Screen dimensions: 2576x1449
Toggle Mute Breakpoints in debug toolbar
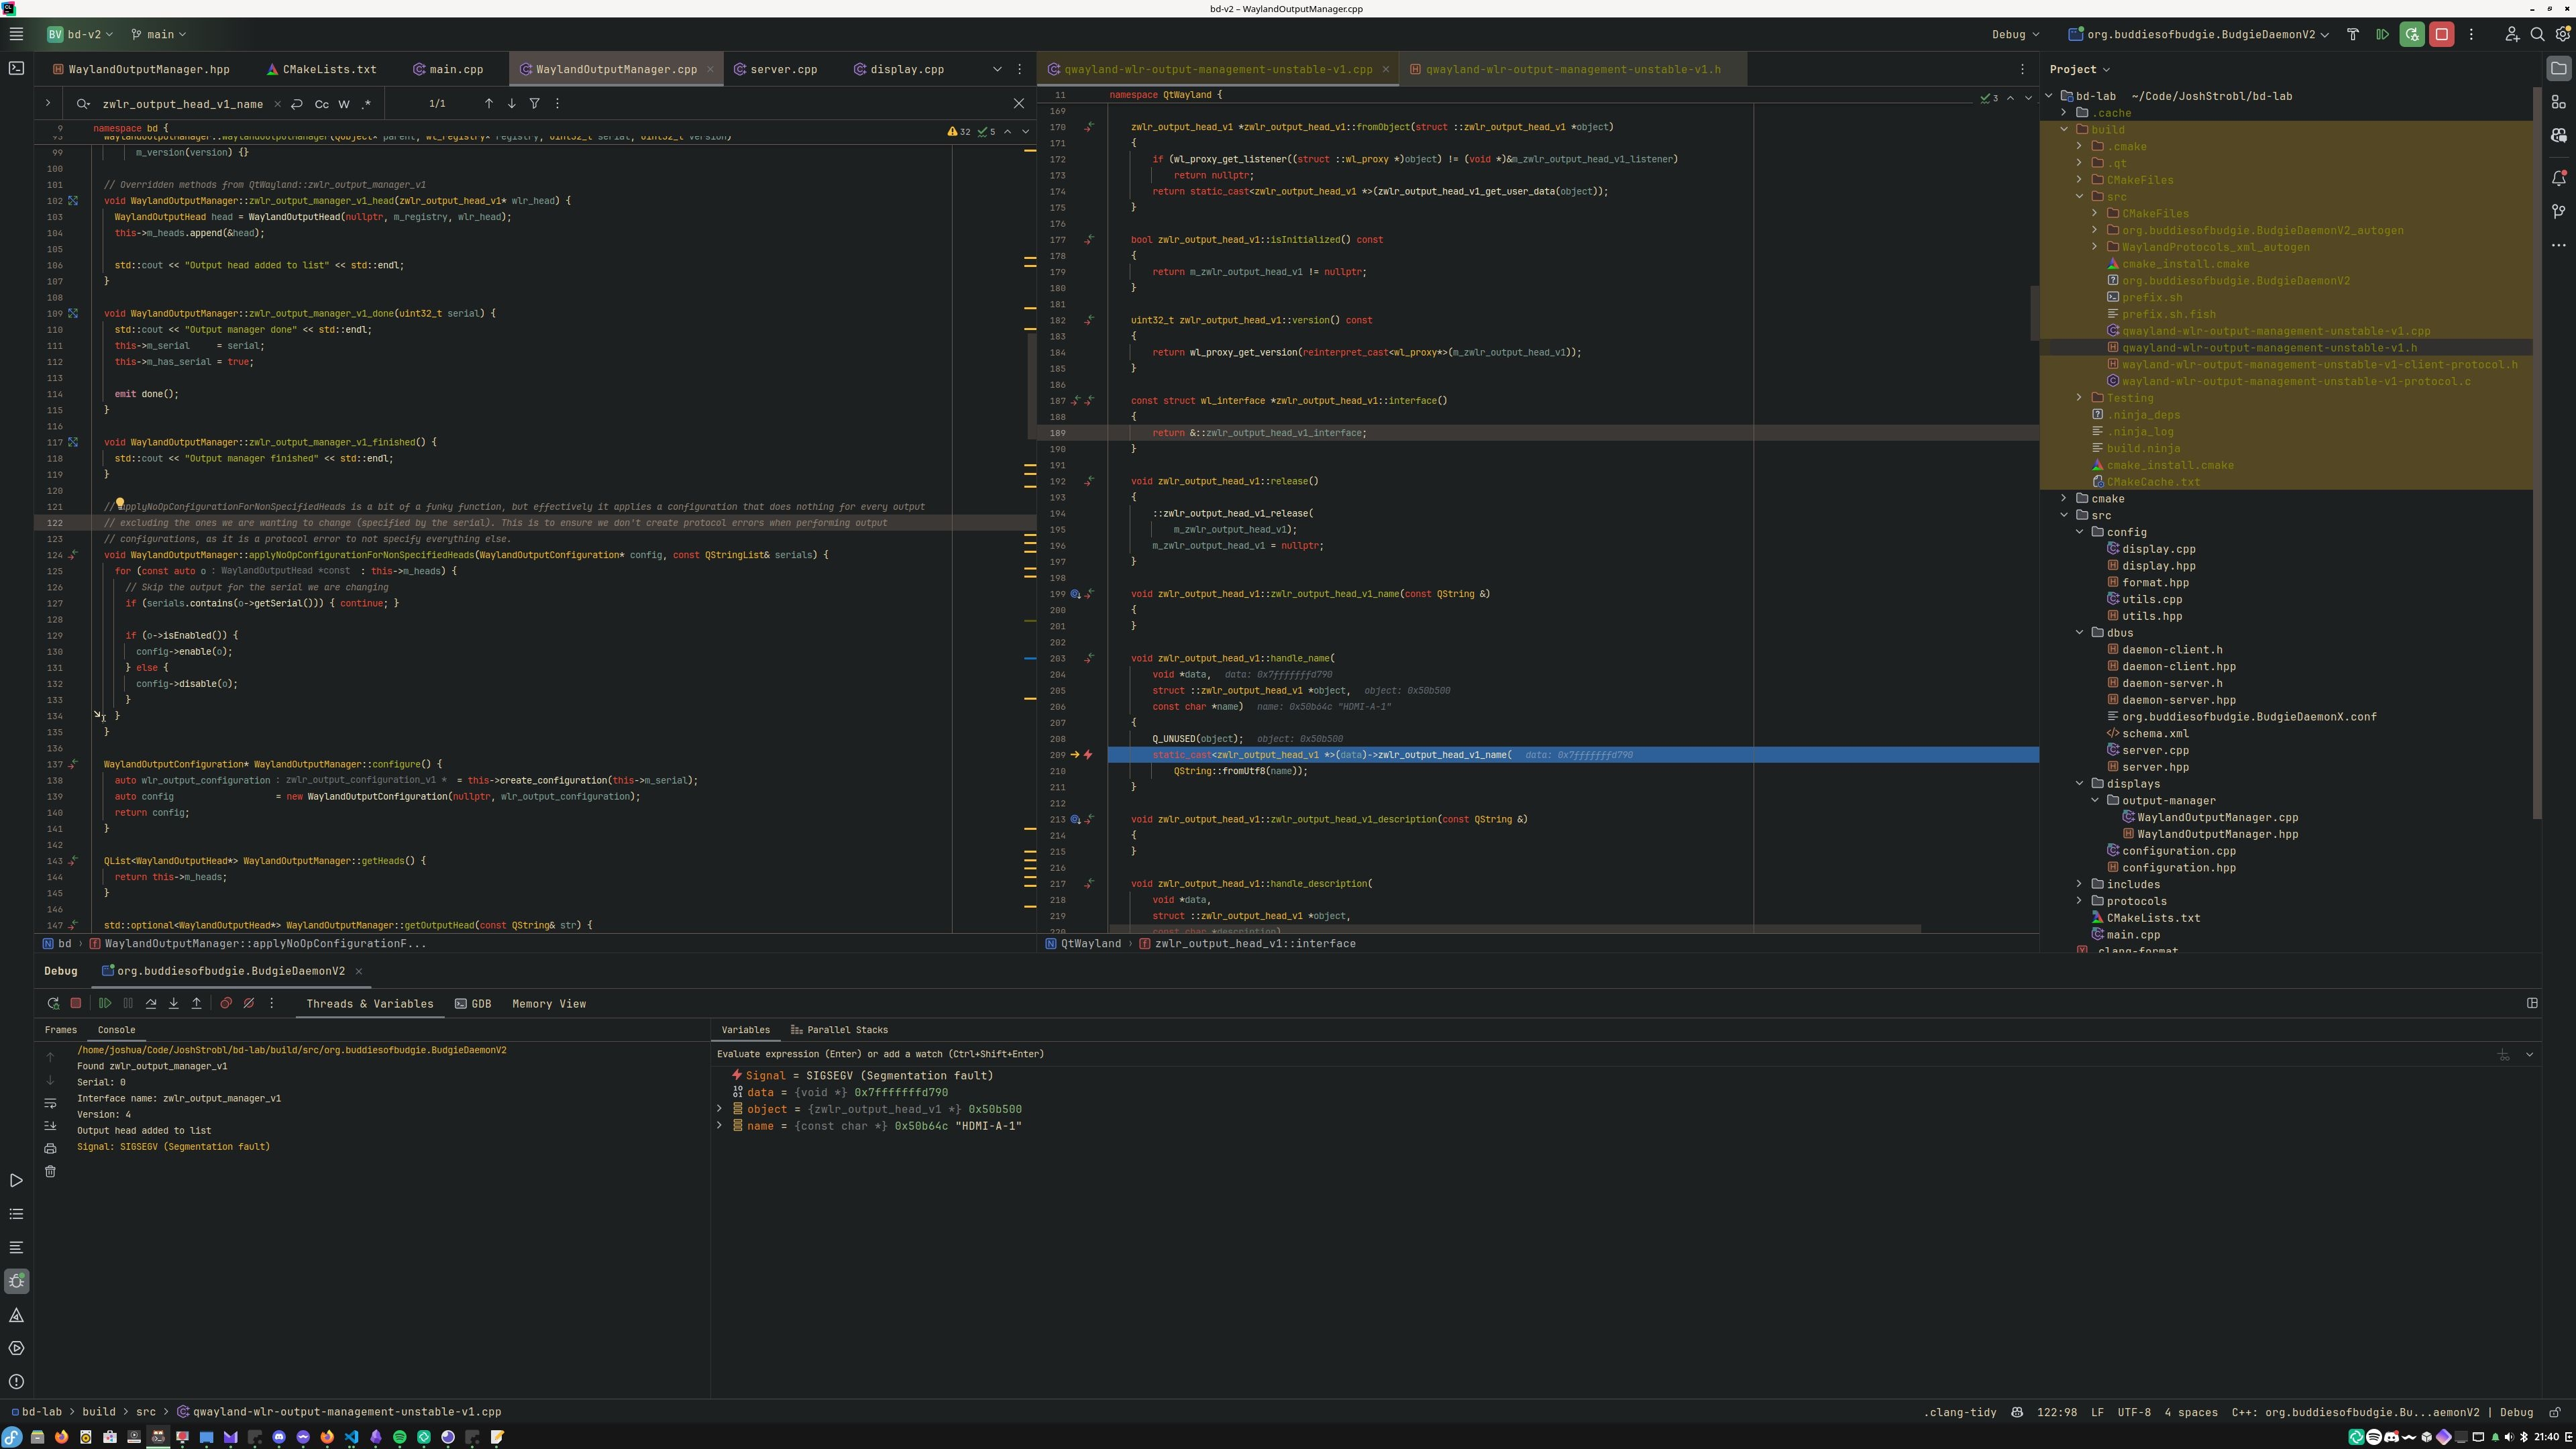(249, 1003)
